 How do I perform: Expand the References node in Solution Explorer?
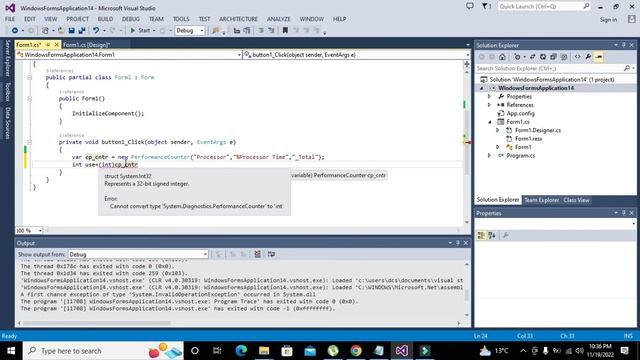coord(489,105)
